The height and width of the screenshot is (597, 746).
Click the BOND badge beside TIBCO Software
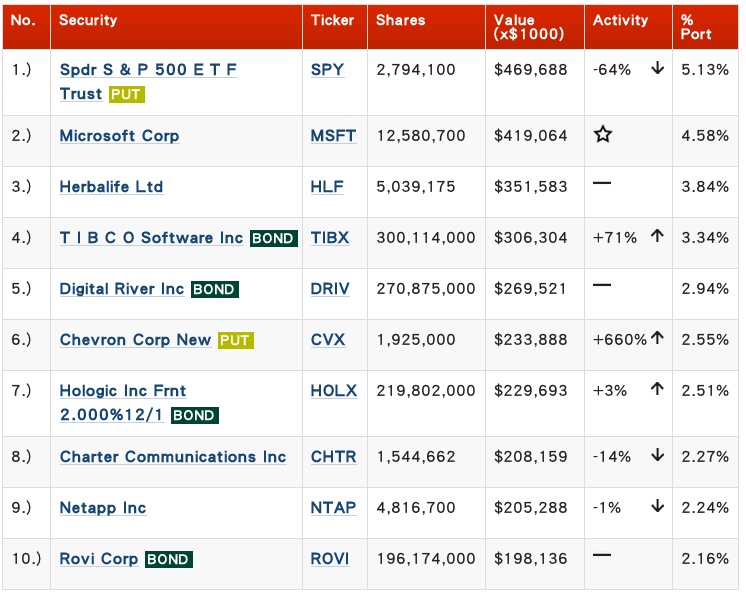pyautogui.click(x=274, y=238)
